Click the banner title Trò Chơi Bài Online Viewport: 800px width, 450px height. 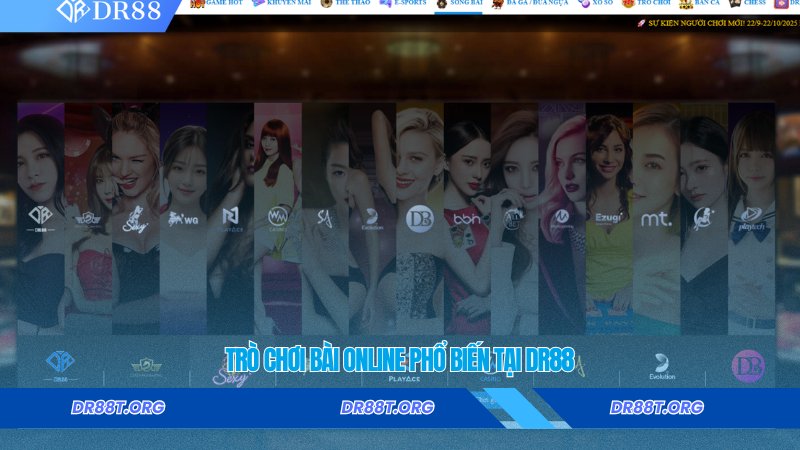coord(399,360)
